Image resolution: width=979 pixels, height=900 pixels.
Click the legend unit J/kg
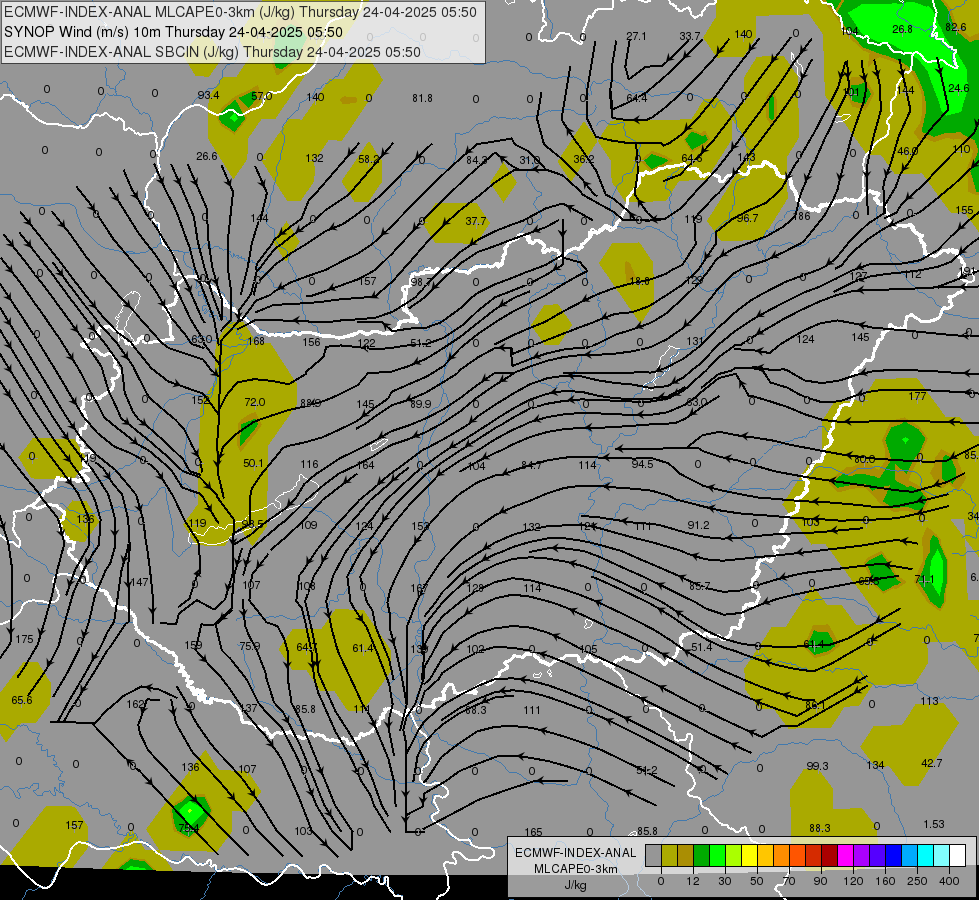(x=576, y=885)
